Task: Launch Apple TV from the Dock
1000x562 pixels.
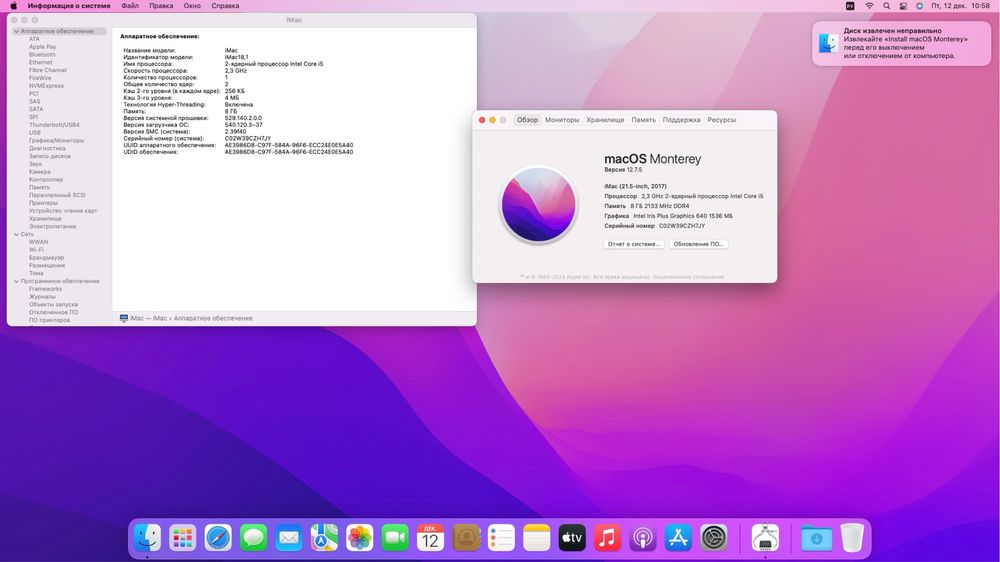Action: click(x=572, y=538)
